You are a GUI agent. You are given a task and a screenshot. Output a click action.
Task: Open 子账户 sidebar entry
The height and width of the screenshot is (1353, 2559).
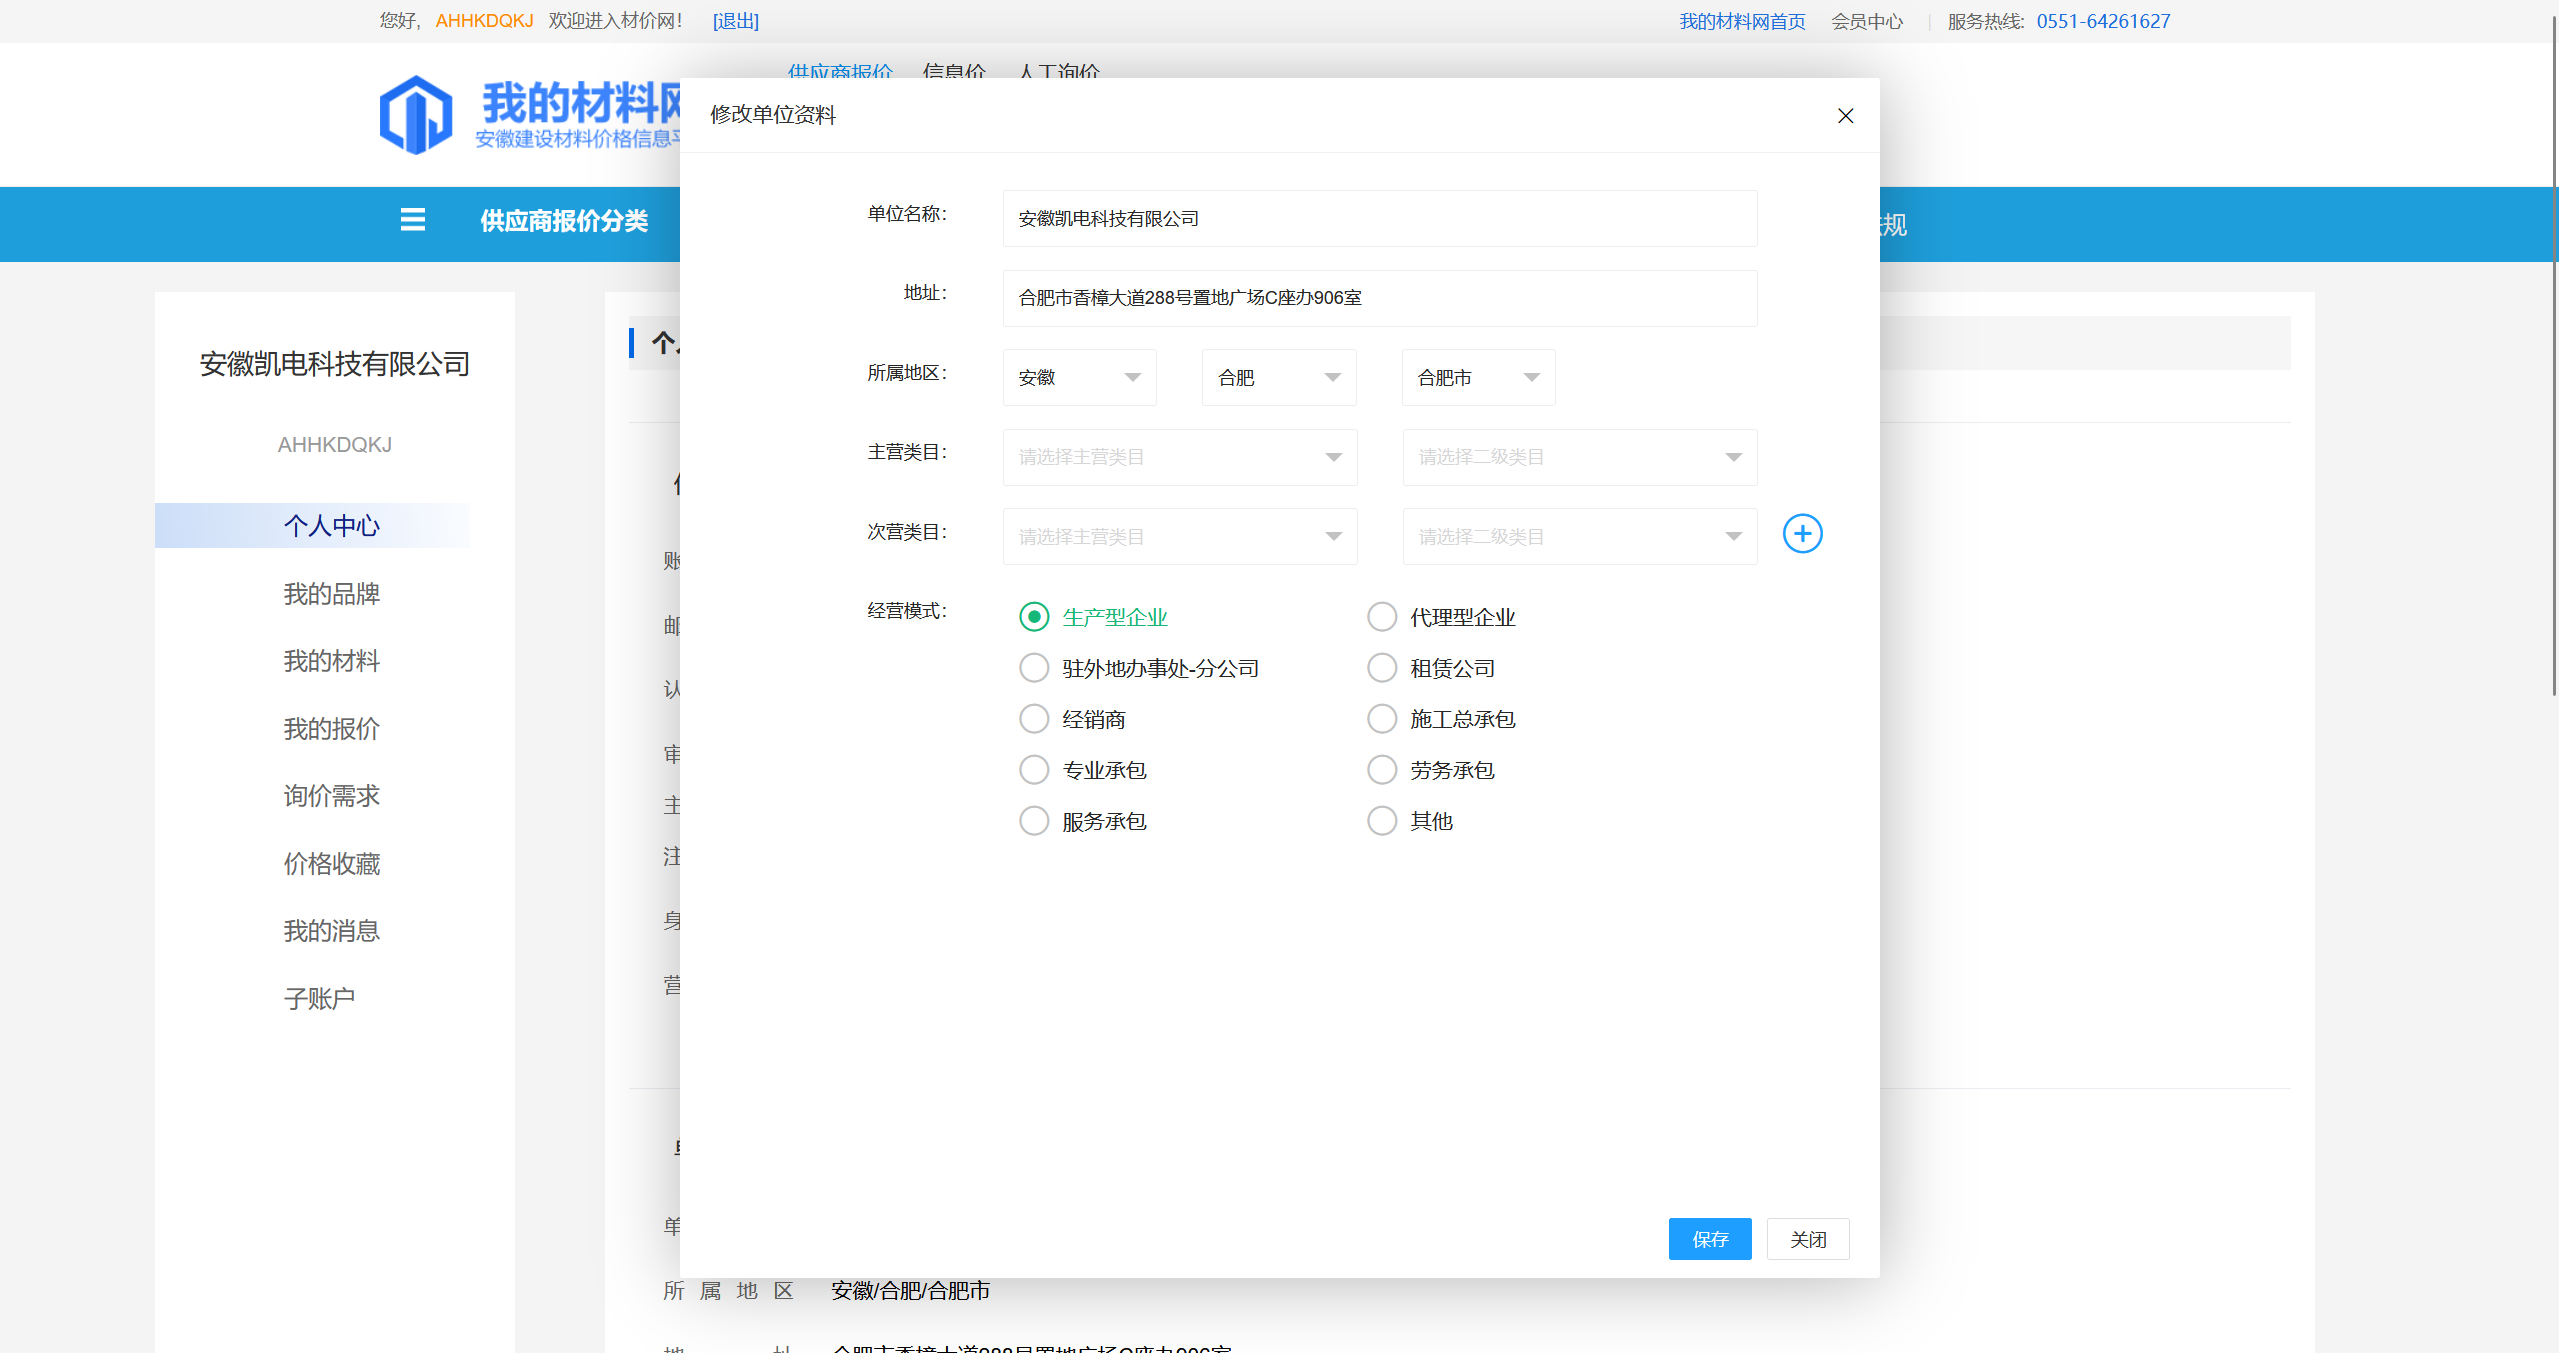click(319, 999)
